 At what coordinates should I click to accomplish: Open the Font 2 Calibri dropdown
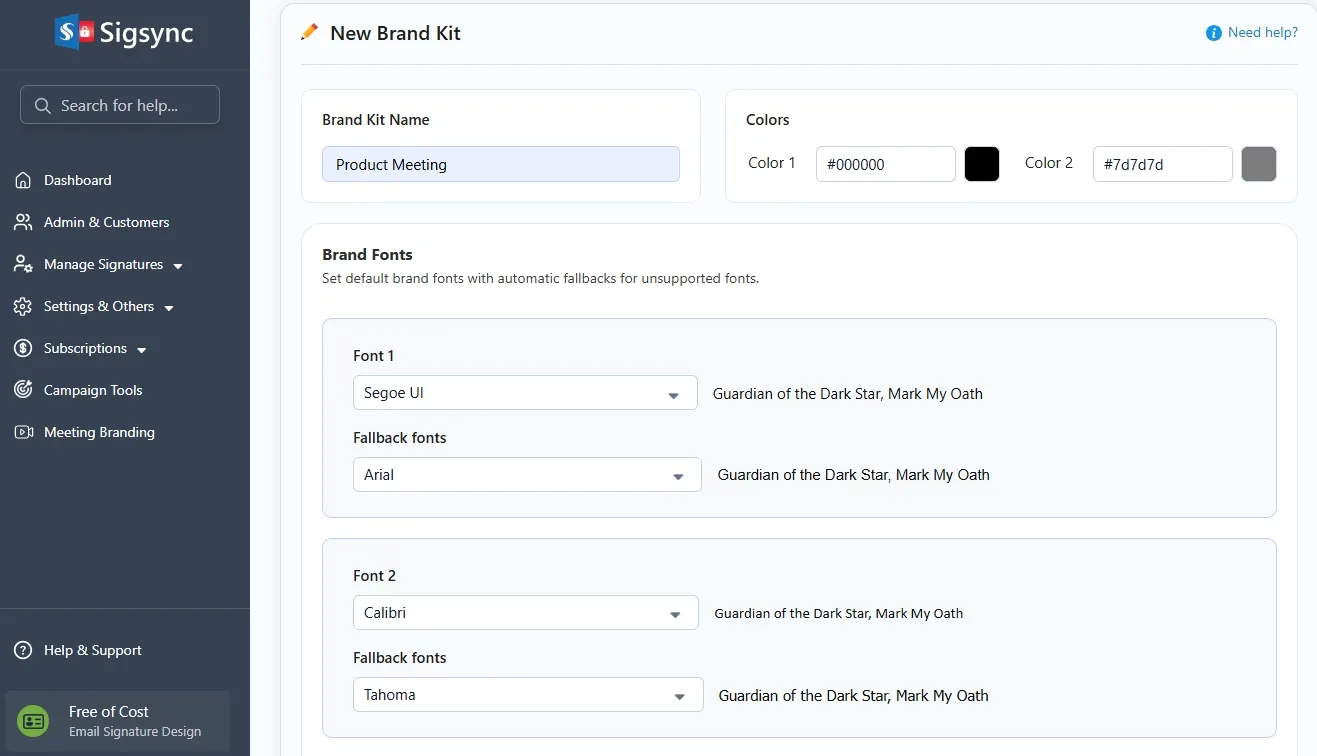pyautogui.click(x=525, y=613)
